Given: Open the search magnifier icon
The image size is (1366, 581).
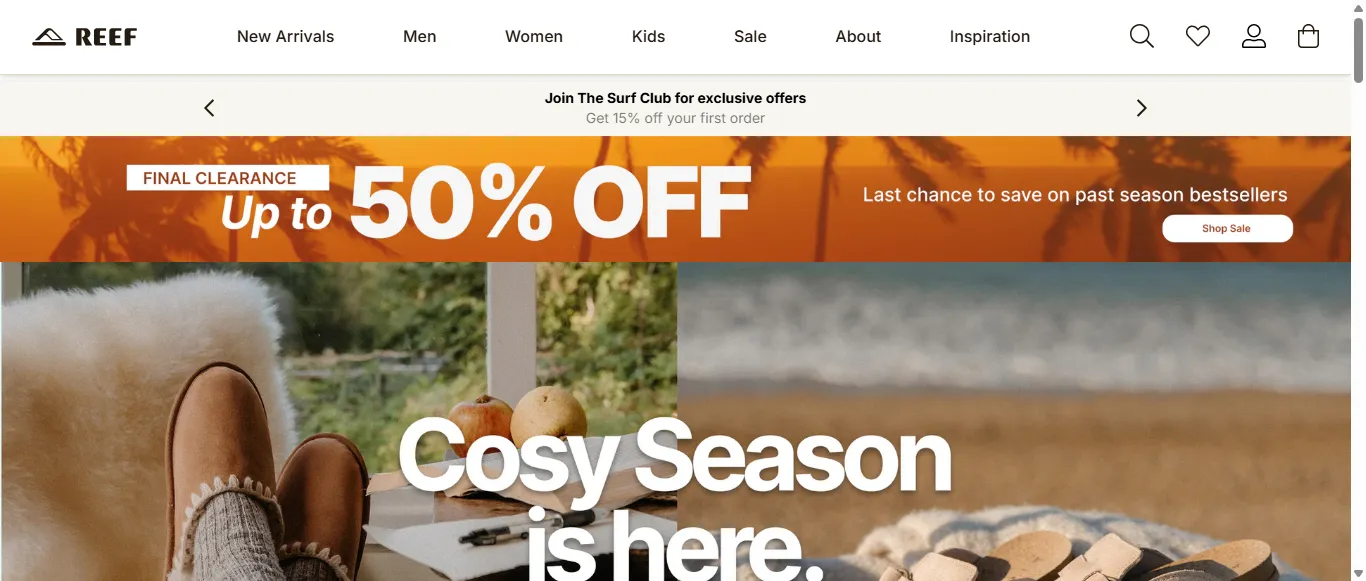Looking at the screenshot, I should (x=1142, y=37).
